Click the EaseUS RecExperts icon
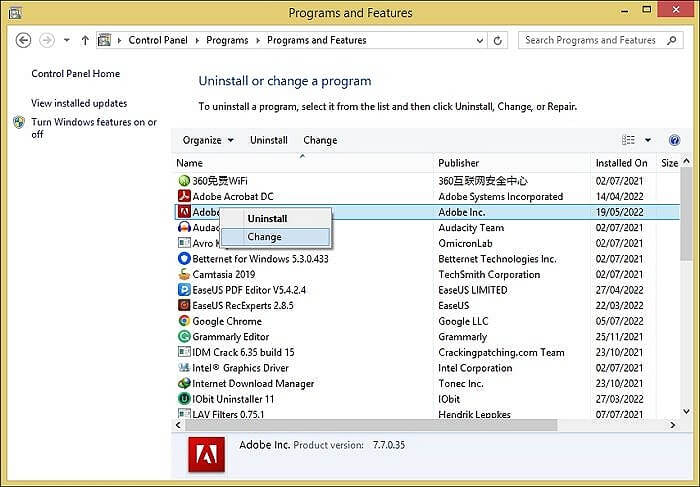 coord(184,305)
